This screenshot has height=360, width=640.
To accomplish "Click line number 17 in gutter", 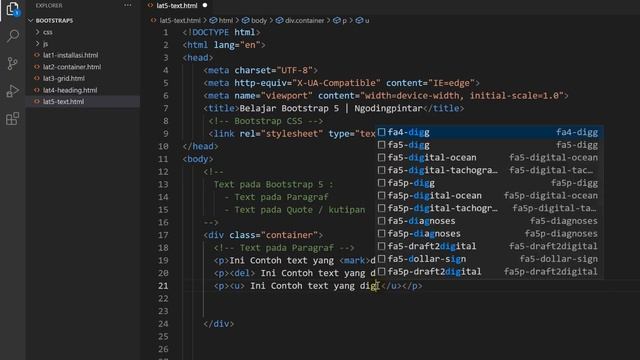I will point(163,235).
